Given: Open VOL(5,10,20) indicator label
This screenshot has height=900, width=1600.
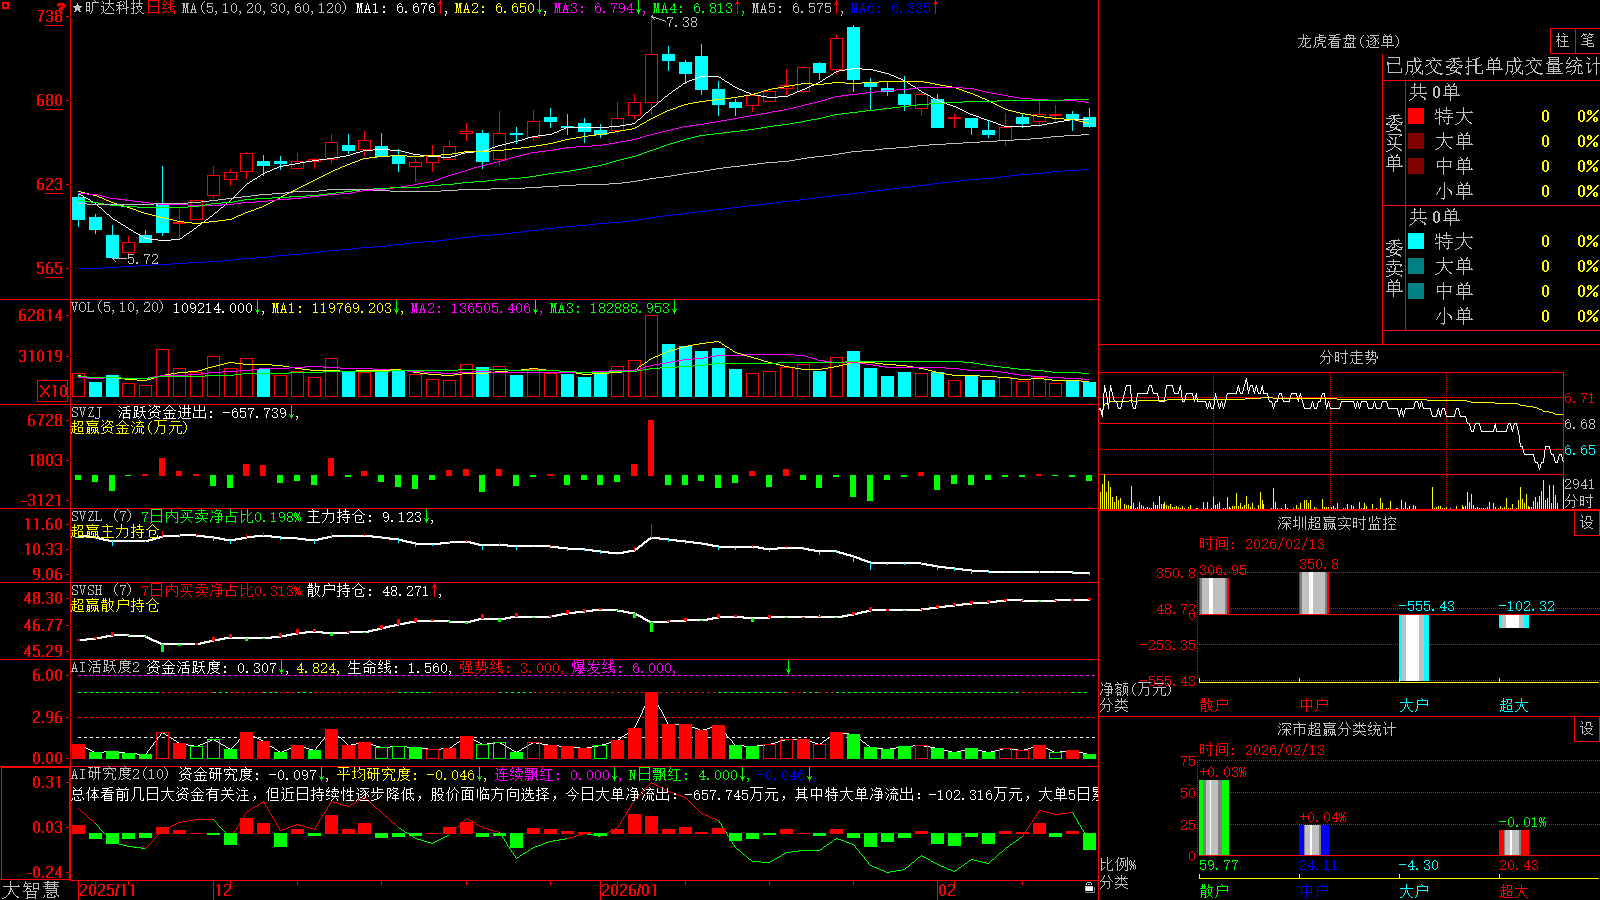Looking at the screenshot, I should click(x=118, y=308).
